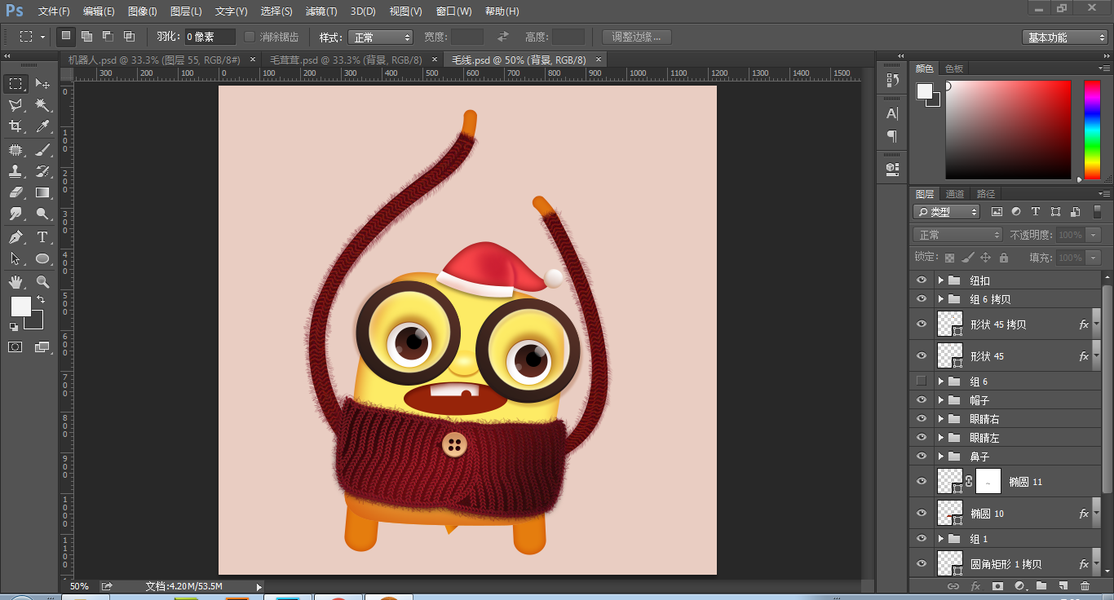Image resolution: width=1114 pixels, height=600 pixels.
Task: Select the Crop tool
Action: coord(16,126)
